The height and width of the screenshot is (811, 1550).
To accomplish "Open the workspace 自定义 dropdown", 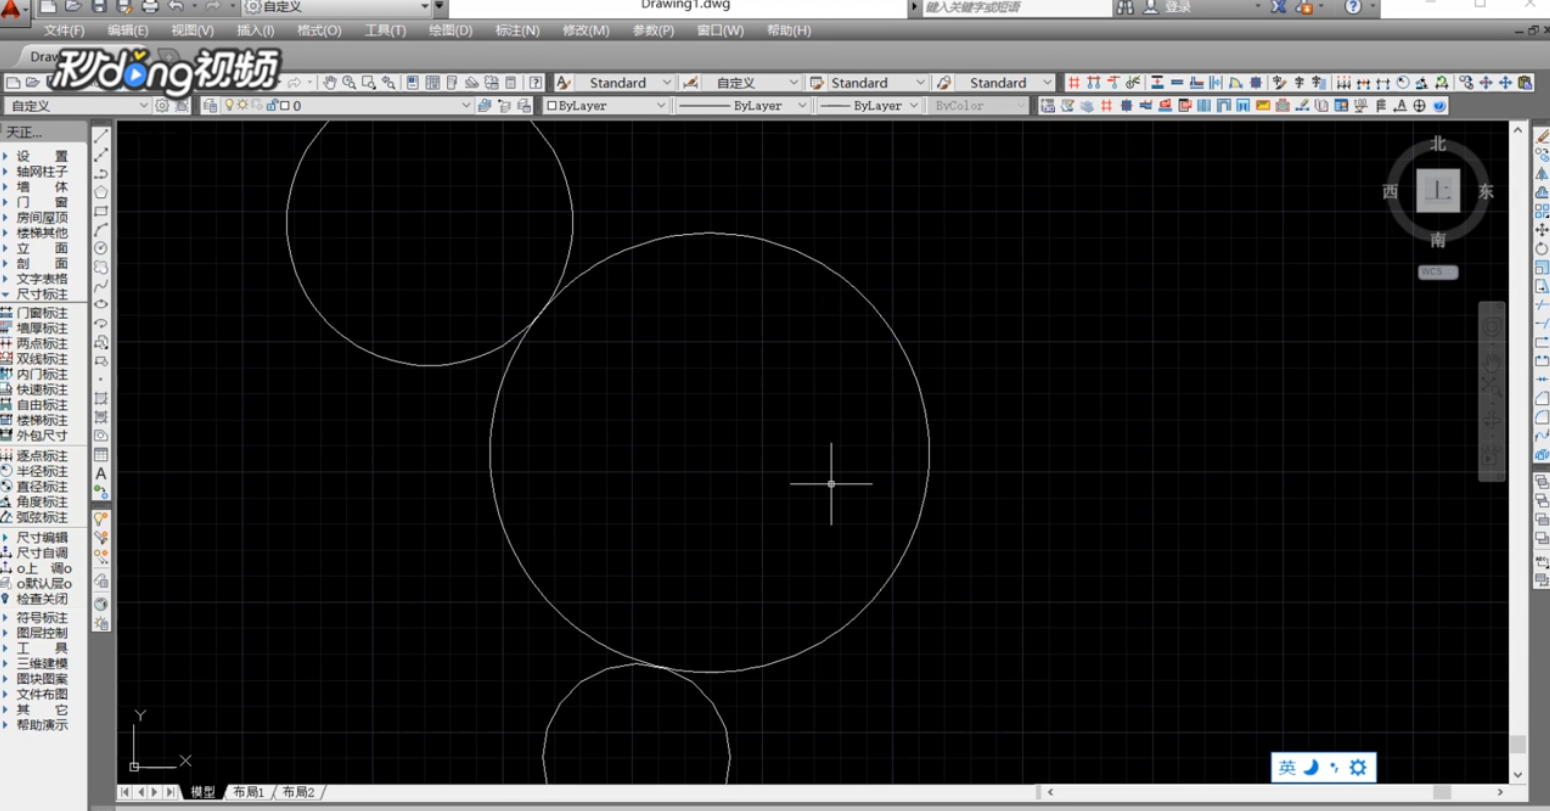I will coord(77,105).
